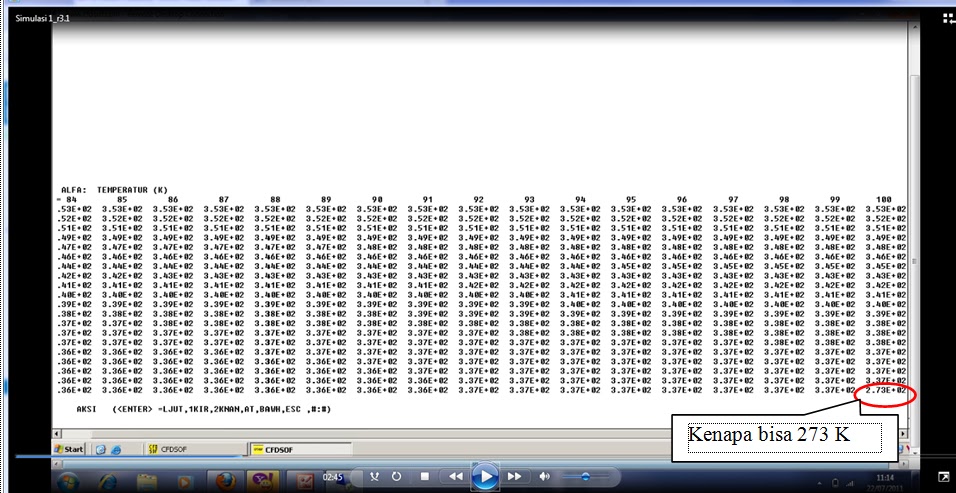Select column header 95
The image size is (956, 493).
[x=630, y=199]
